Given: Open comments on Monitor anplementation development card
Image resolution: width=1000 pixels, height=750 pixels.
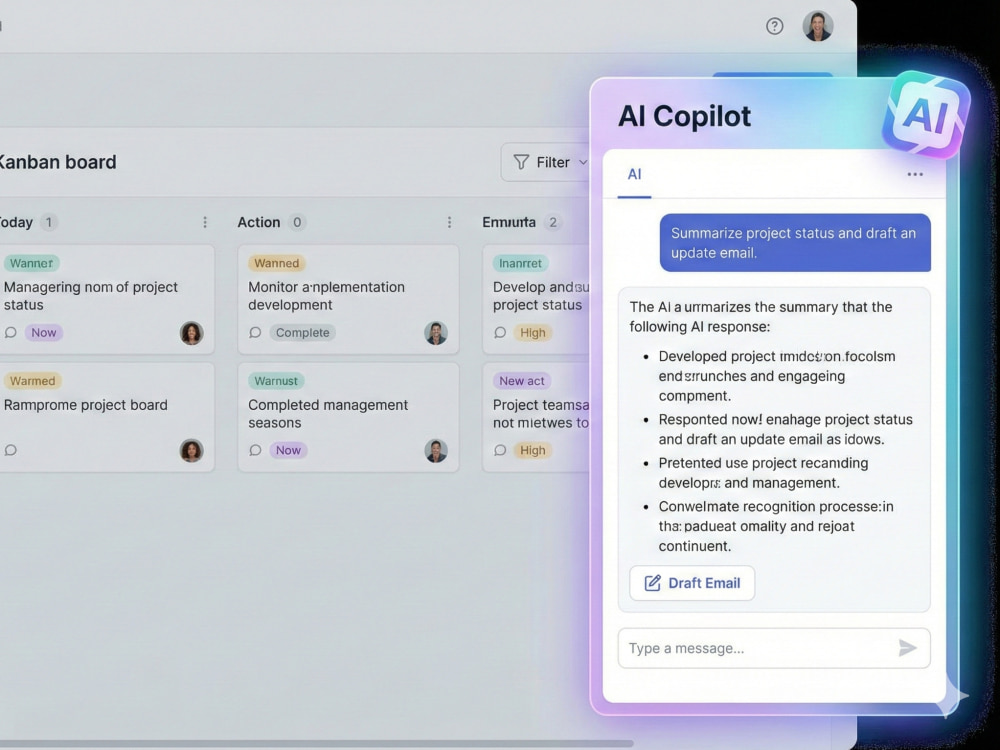Looking at the screenshot, I should coord(255,332).
